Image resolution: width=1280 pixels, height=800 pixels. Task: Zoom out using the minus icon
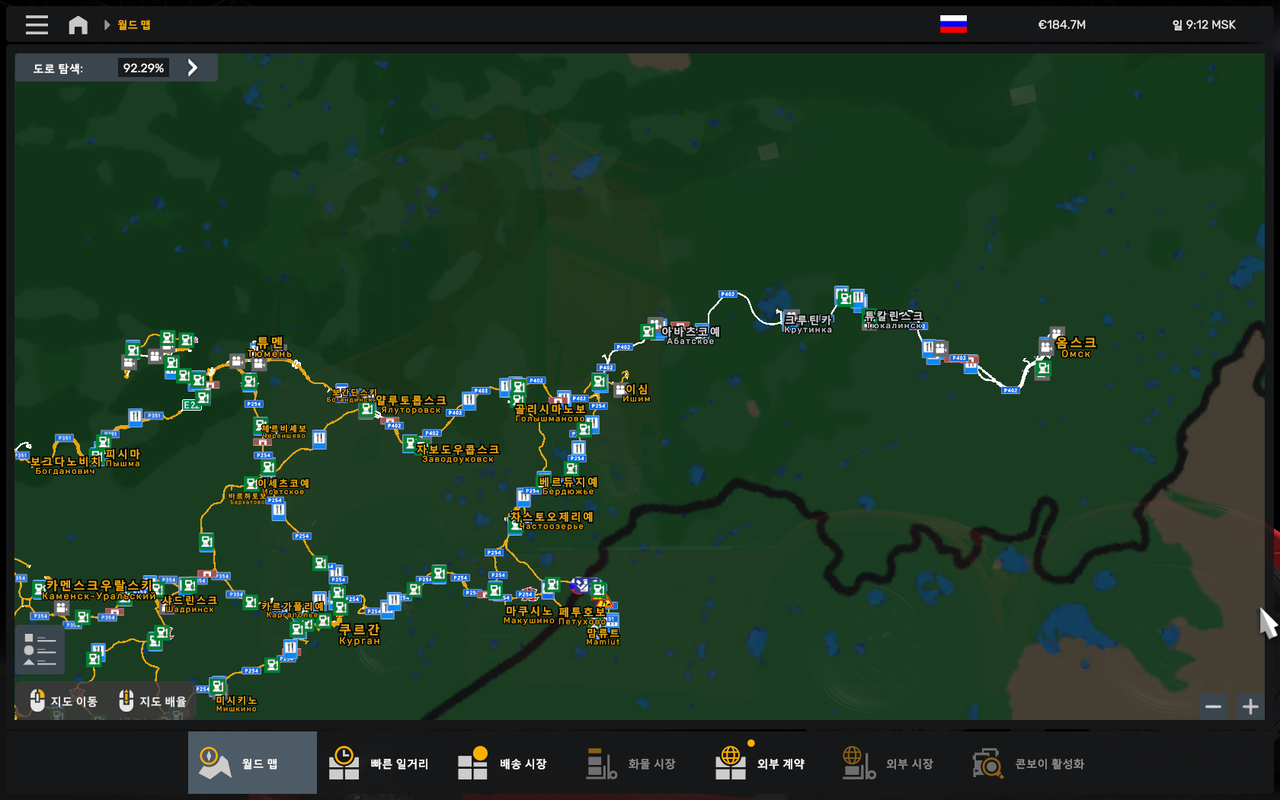pos(1214,705)
